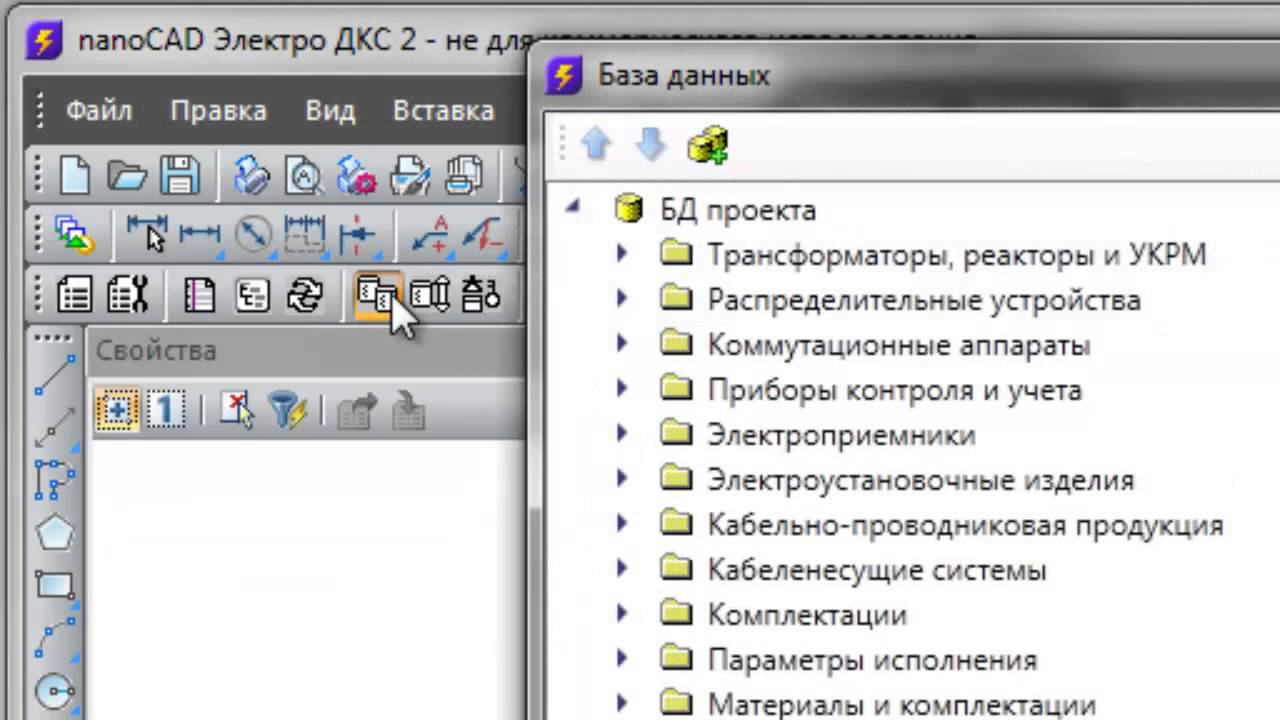Click the blue up arrow in База данных
The image size is (1280, 720).
[596, 146]
